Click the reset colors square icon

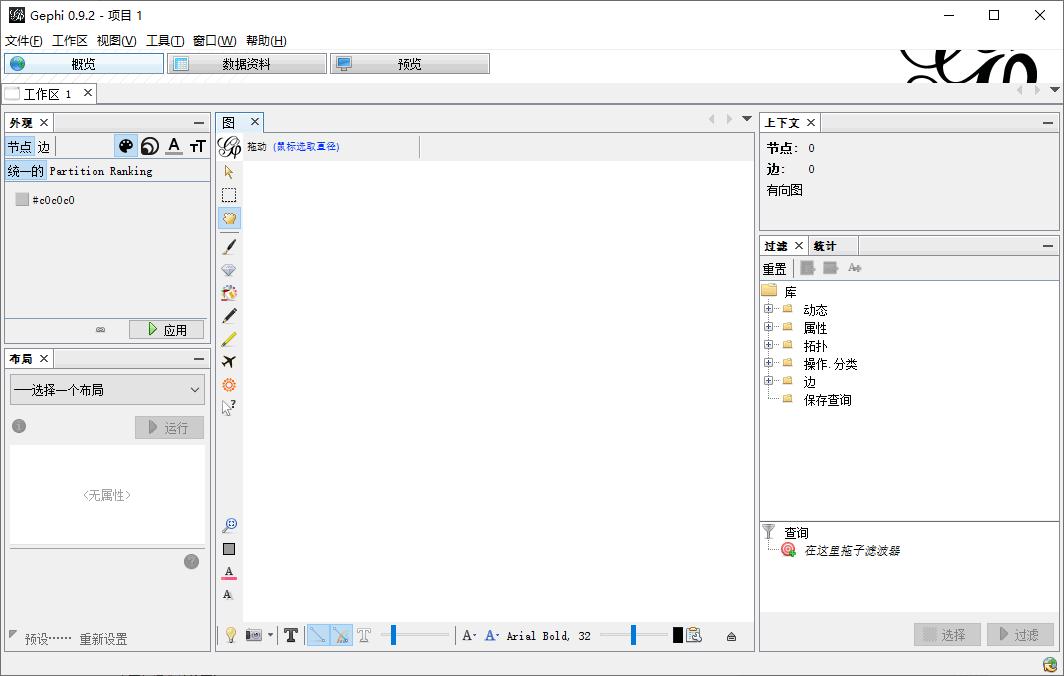(x=229, y=549)
